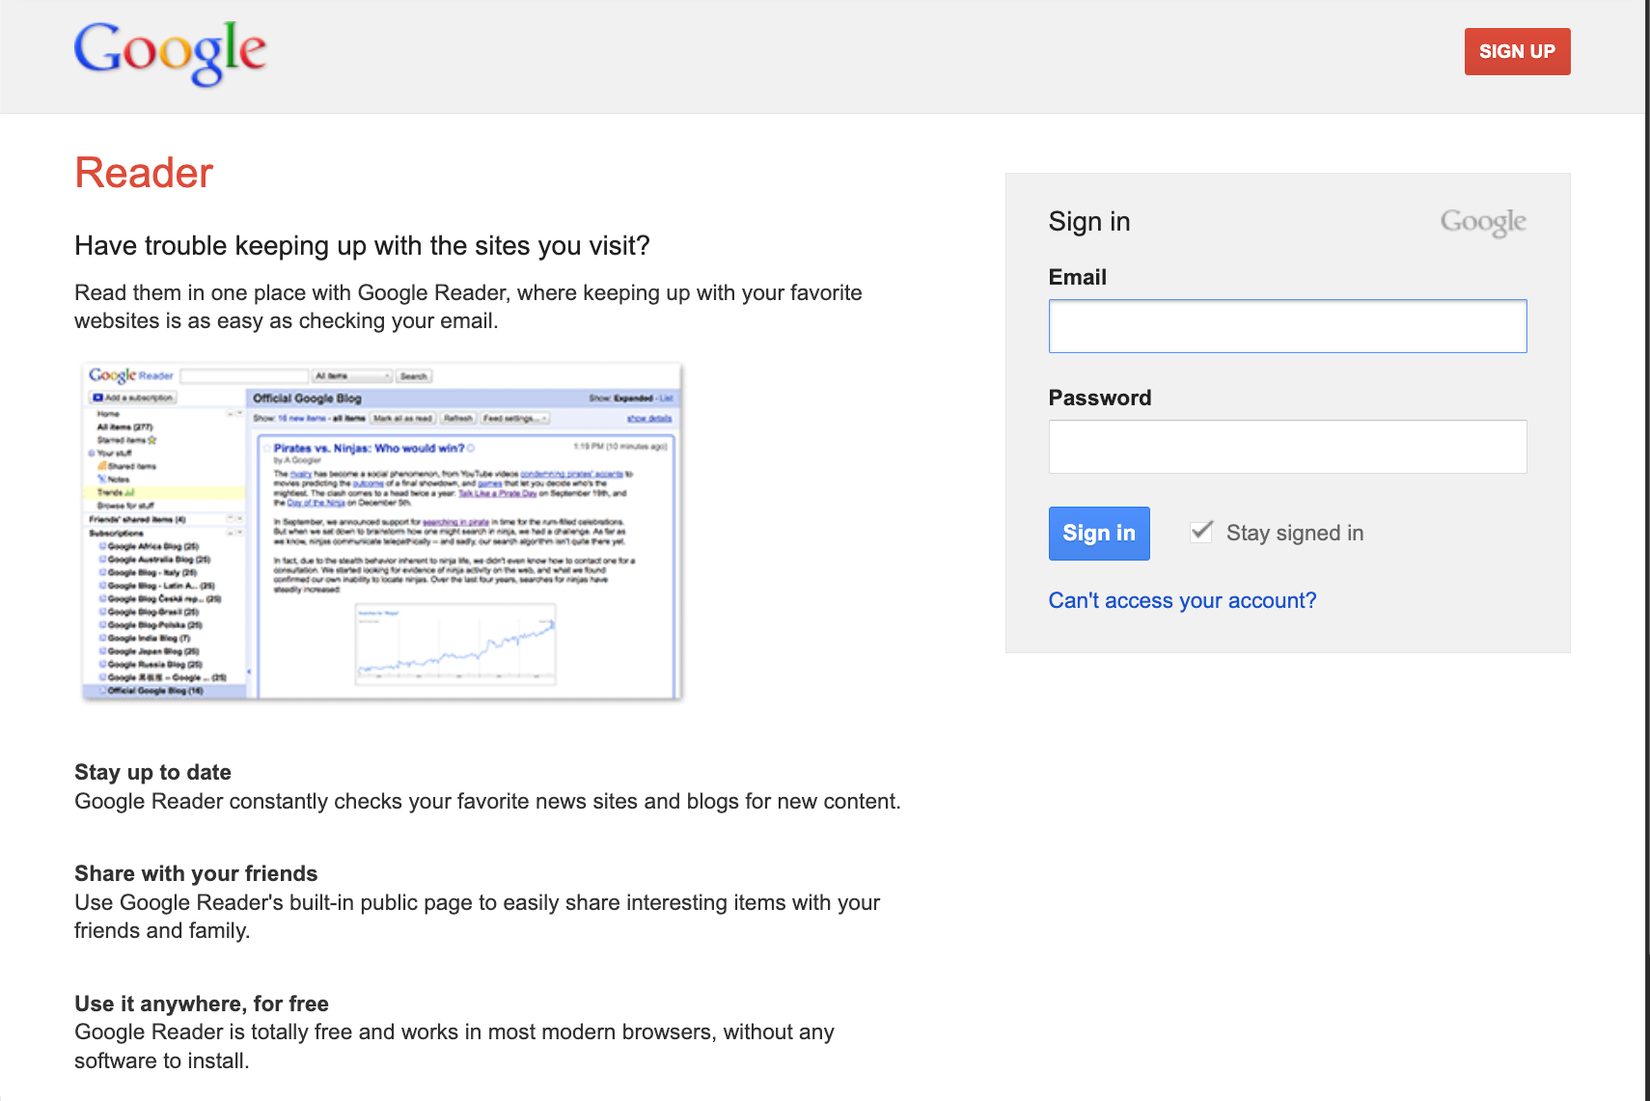Select the all items tab in the feed
This screenshot has height=1101, width=1650.
coord(349,417)
